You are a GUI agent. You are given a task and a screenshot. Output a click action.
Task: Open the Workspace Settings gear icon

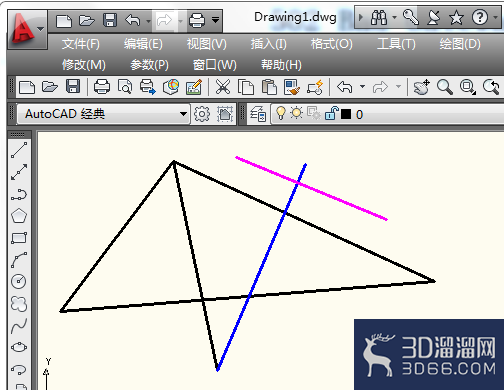202,114
